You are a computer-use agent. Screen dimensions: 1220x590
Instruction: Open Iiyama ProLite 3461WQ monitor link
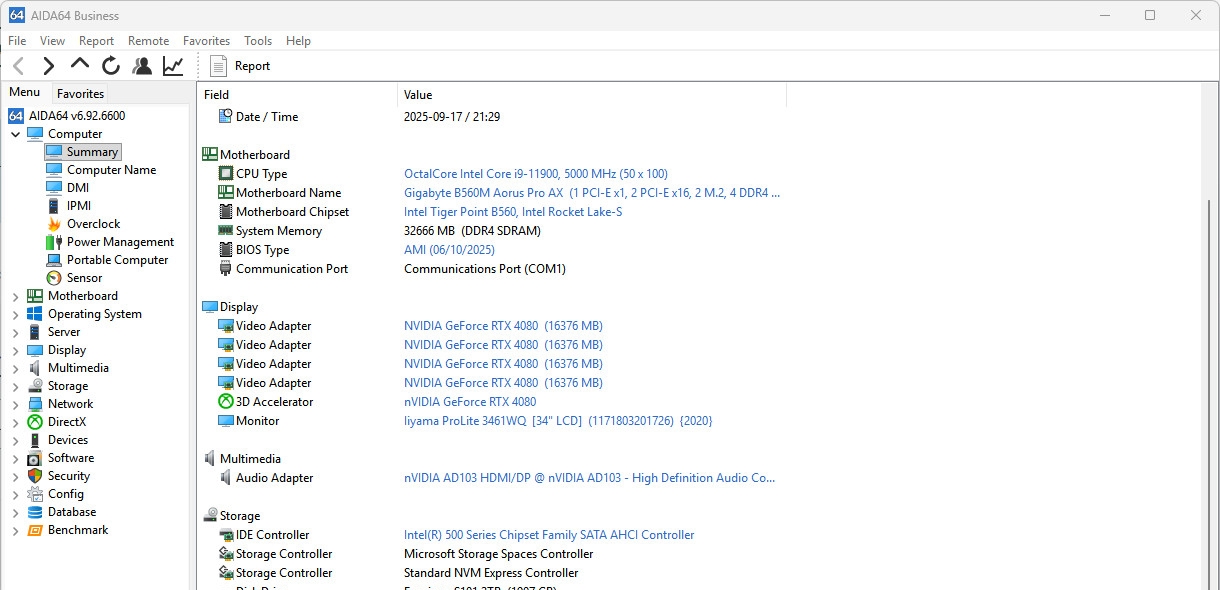(x=558, y=421)
